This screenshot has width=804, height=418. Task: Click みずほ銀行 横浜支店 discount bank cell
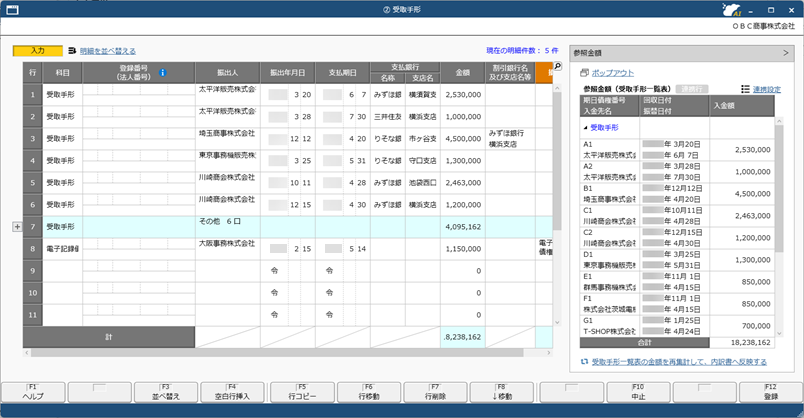pyautogui.click(x=510, y=139)
